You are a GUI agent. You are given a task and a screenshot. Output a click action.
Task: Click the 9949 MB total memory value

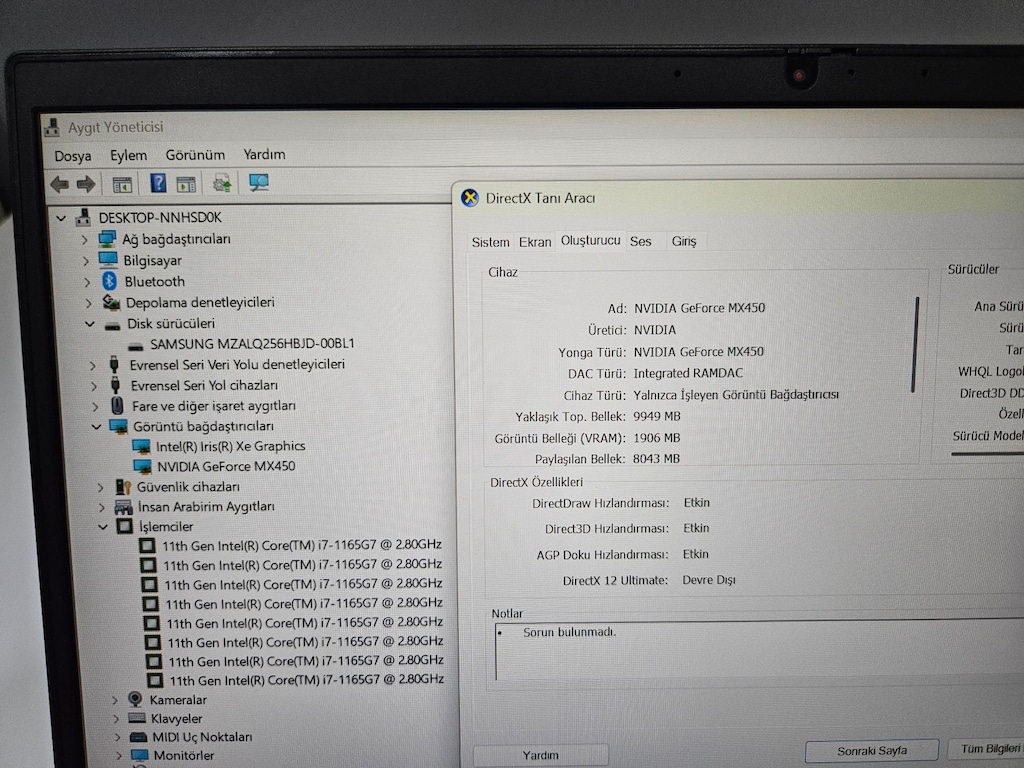pyautogui.click(x=656, y=416)
